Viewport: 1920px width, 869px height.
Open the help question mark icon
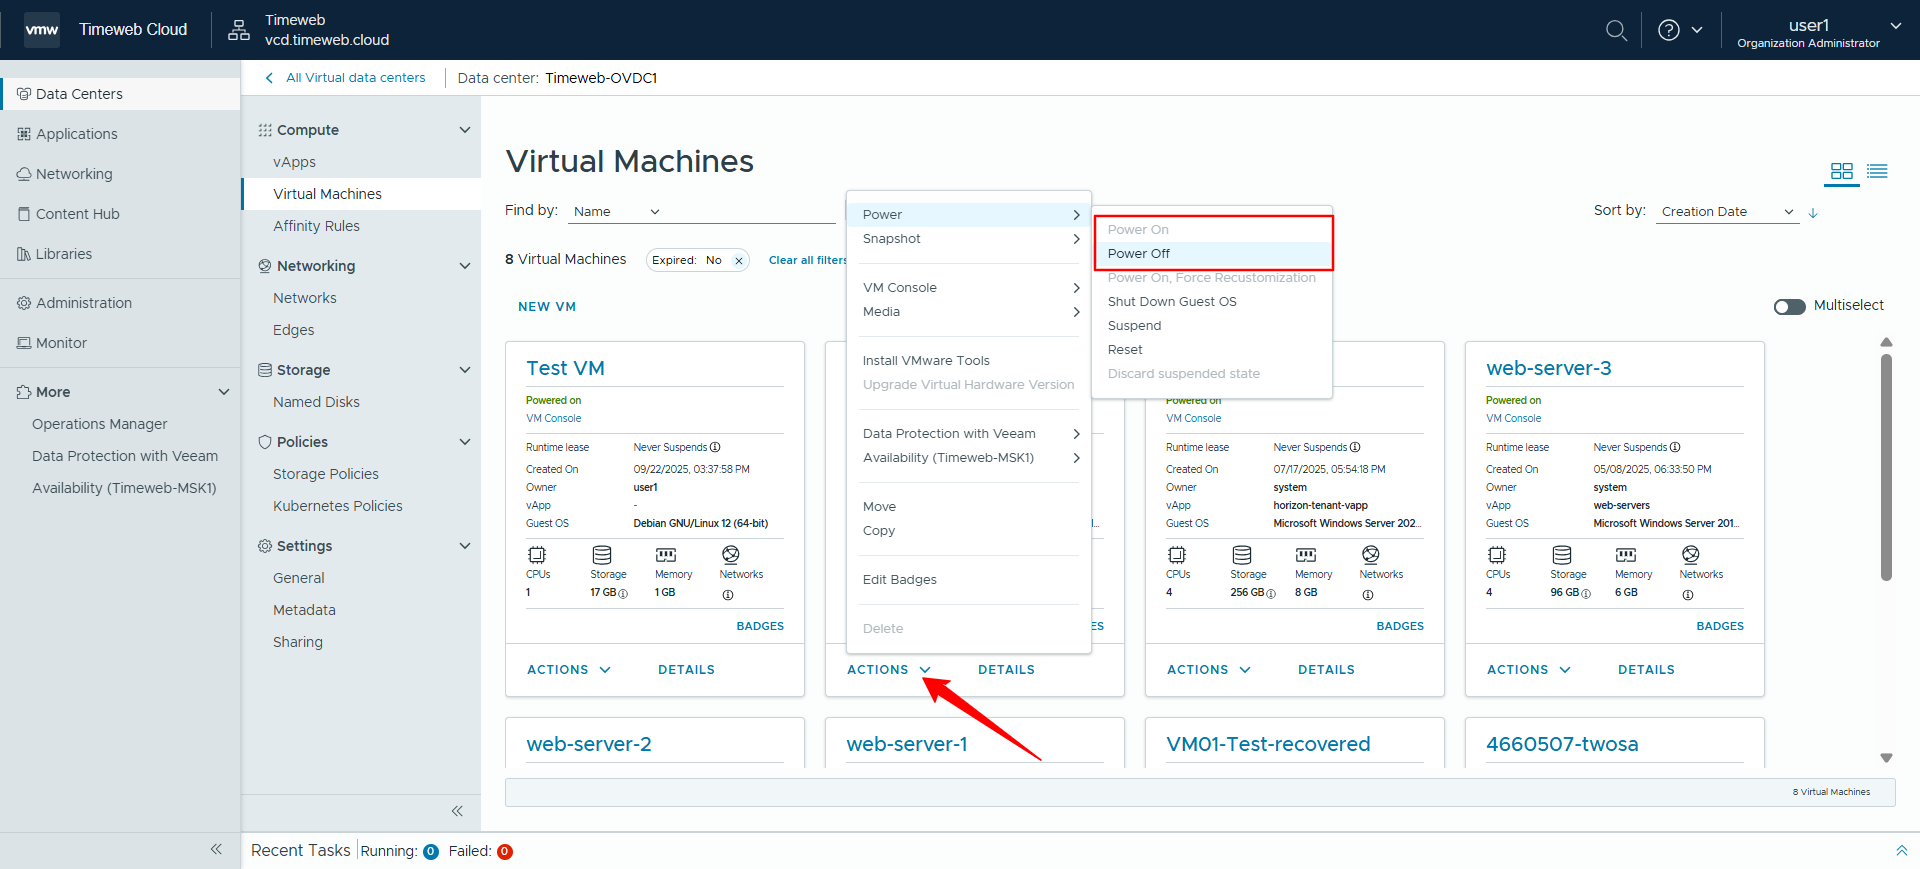click(1668, 30)
